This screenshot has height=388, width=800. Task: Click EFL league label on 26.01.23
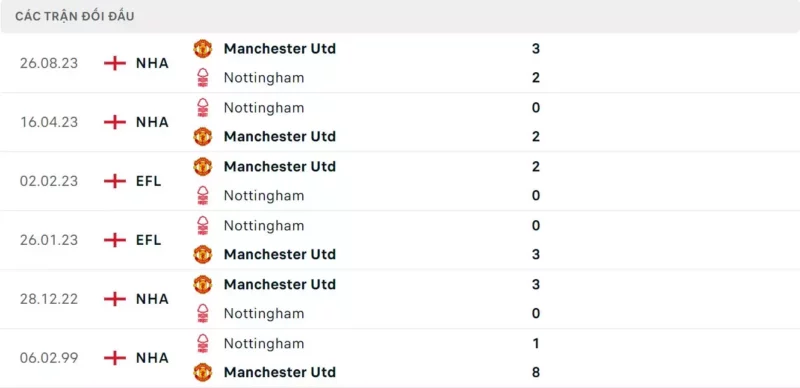[148, 240]
